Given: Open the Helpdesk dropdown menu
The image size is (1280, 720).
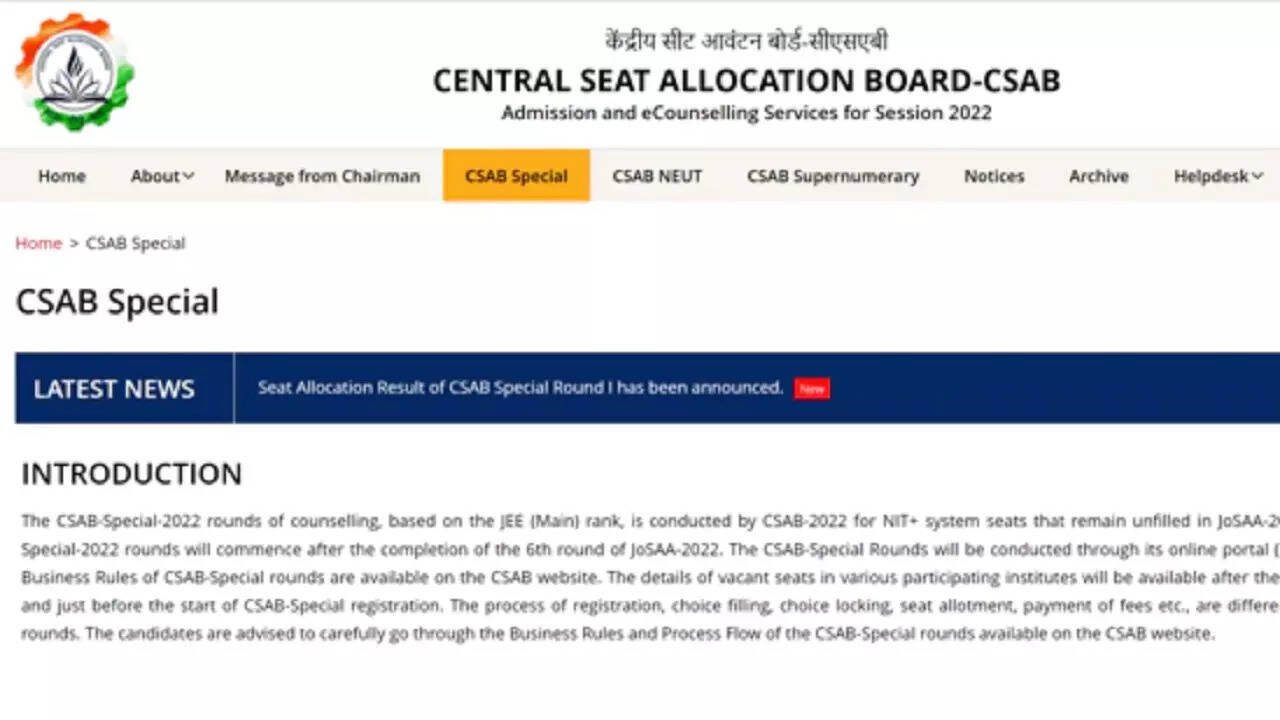Looking at the screenshot, I should 1217,176.
